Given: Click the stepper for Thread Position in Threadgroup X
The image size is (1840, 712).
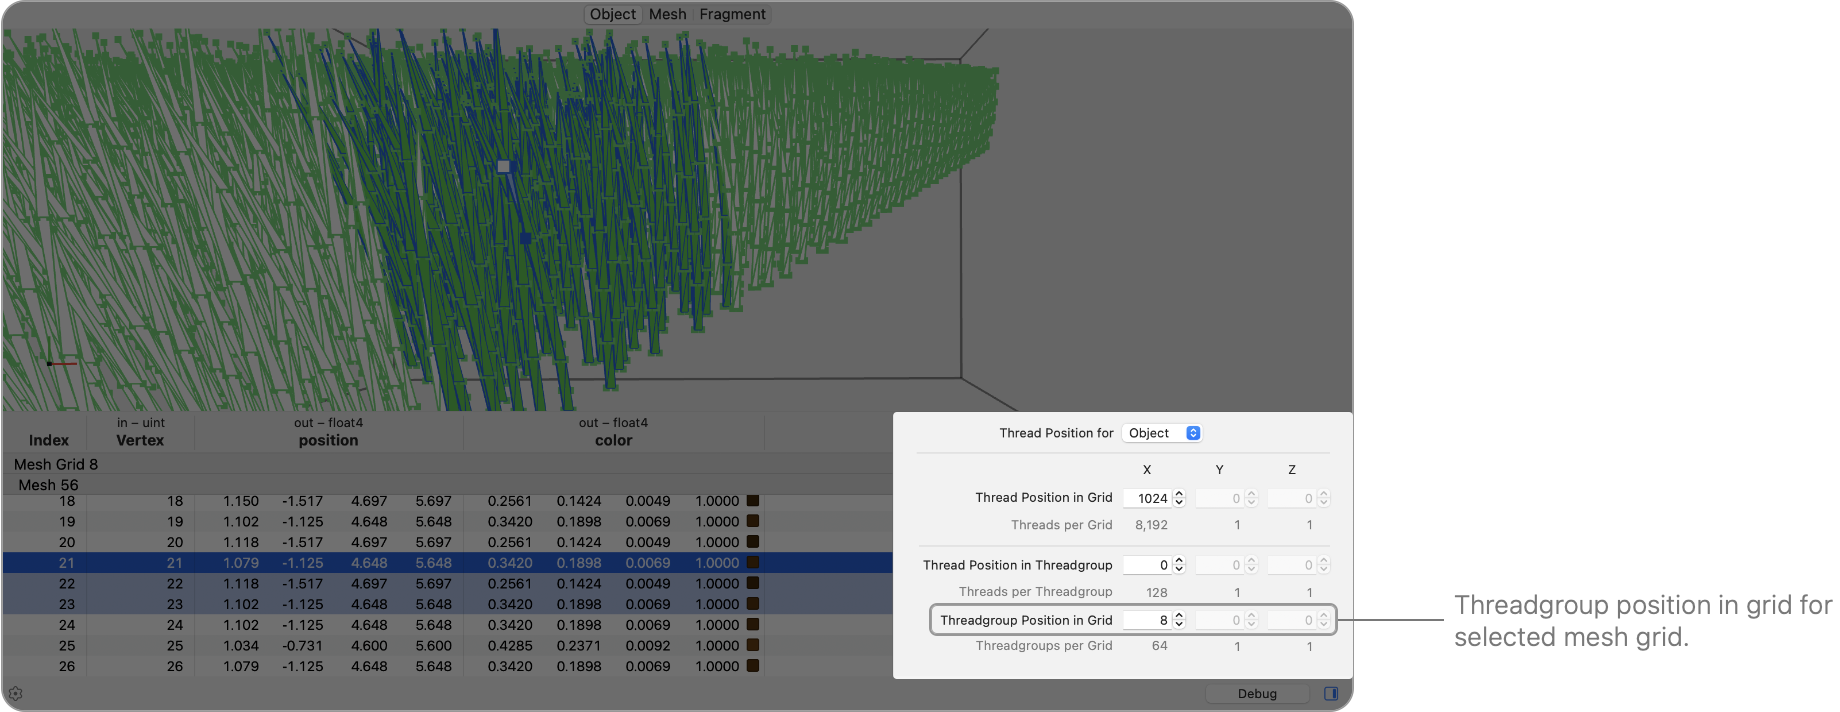Looking at the screenshot, I should coord(1179,565).
